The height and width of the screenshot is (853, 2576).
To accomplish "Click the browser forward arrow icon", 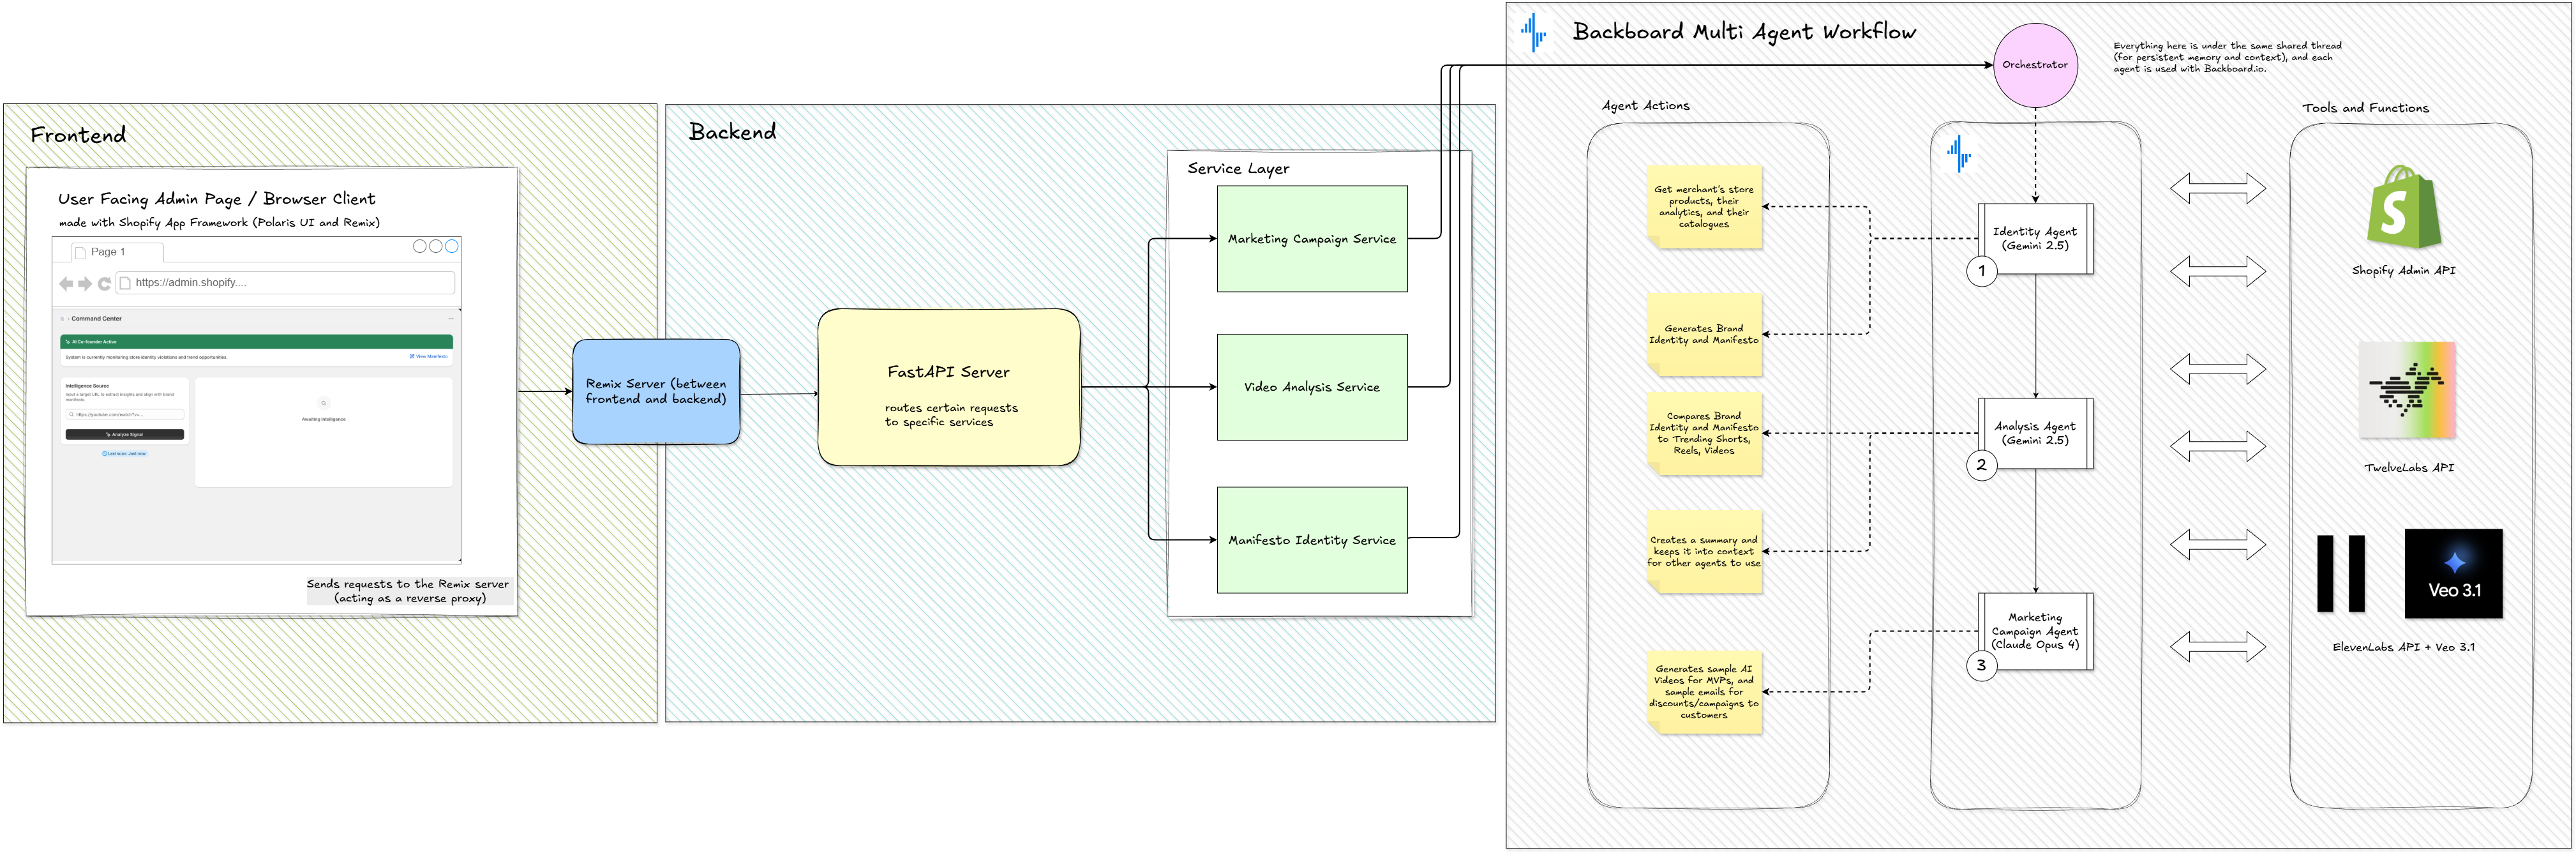I will (85, 284).
